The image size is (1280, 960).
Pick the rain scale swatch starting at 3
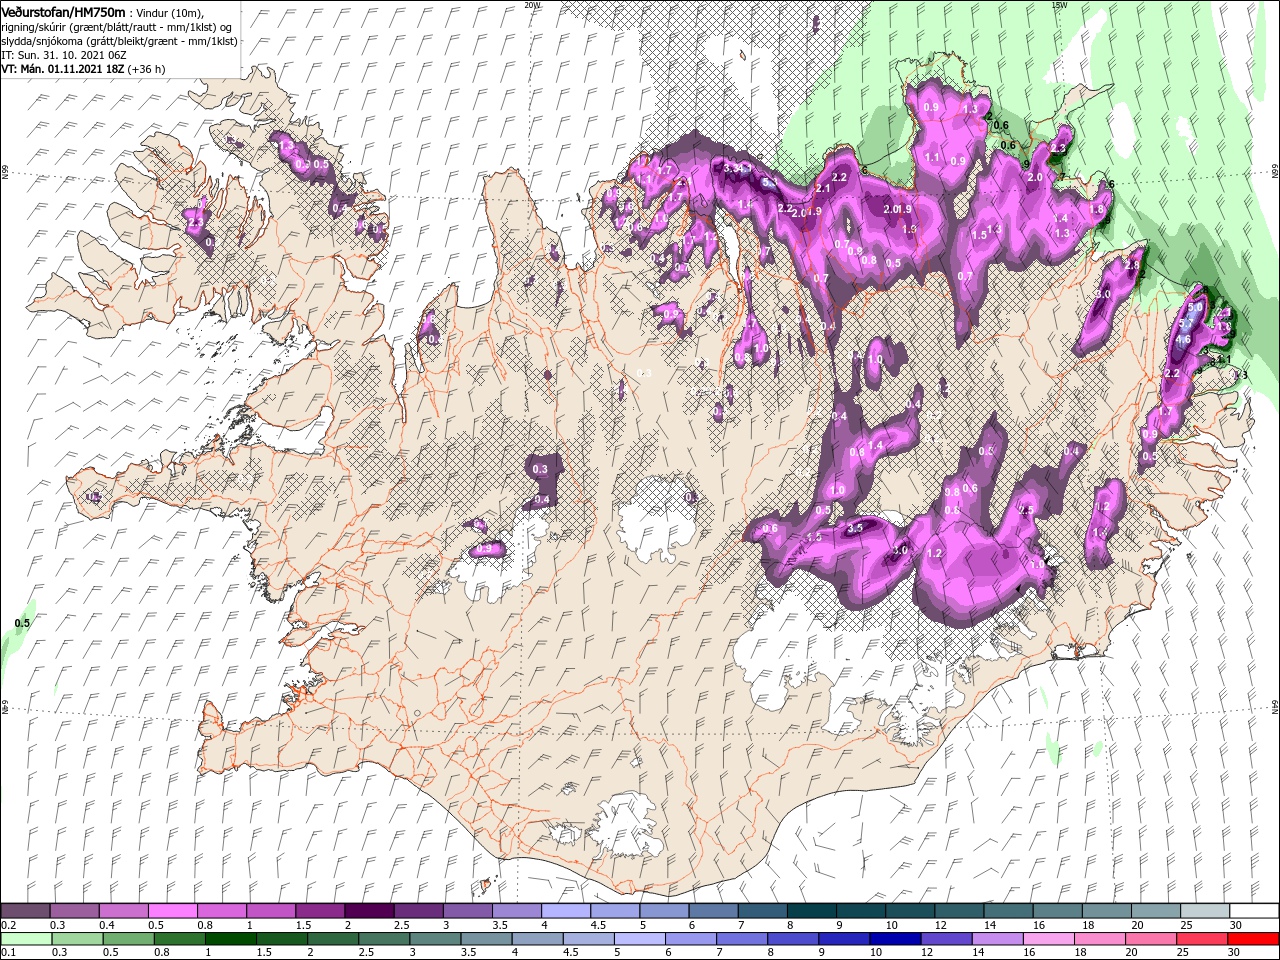(x=435, y=939)
